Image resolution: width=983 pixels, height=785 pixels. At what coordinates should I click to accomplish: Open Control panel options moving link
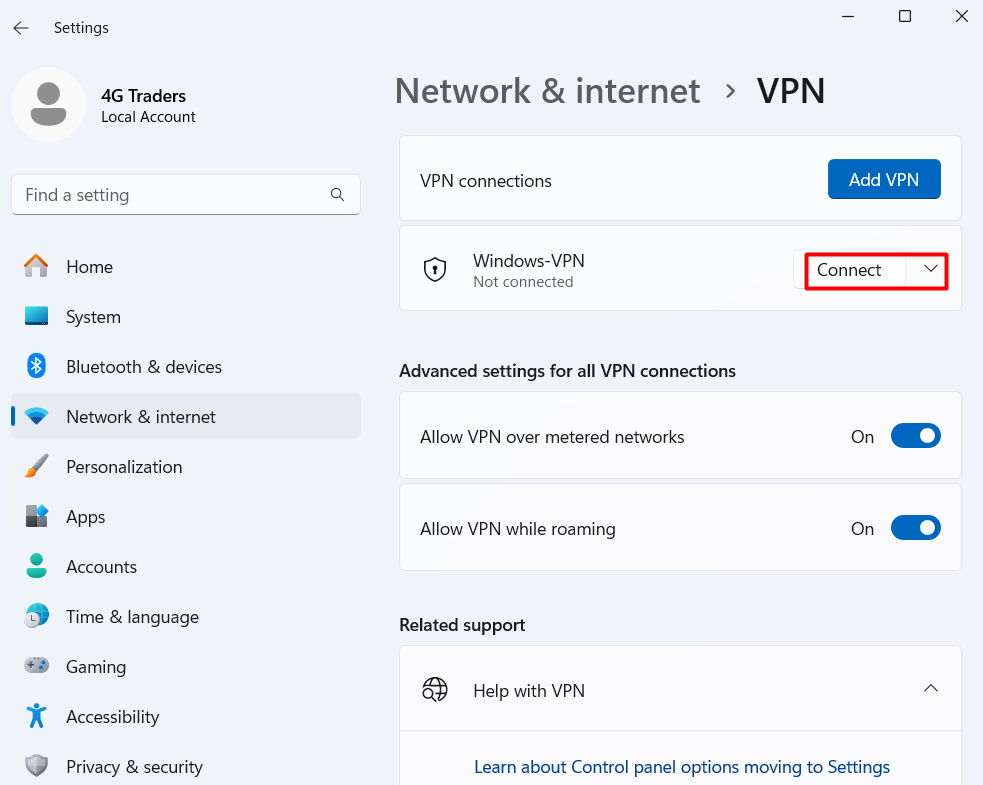click(x=682, y=767)
